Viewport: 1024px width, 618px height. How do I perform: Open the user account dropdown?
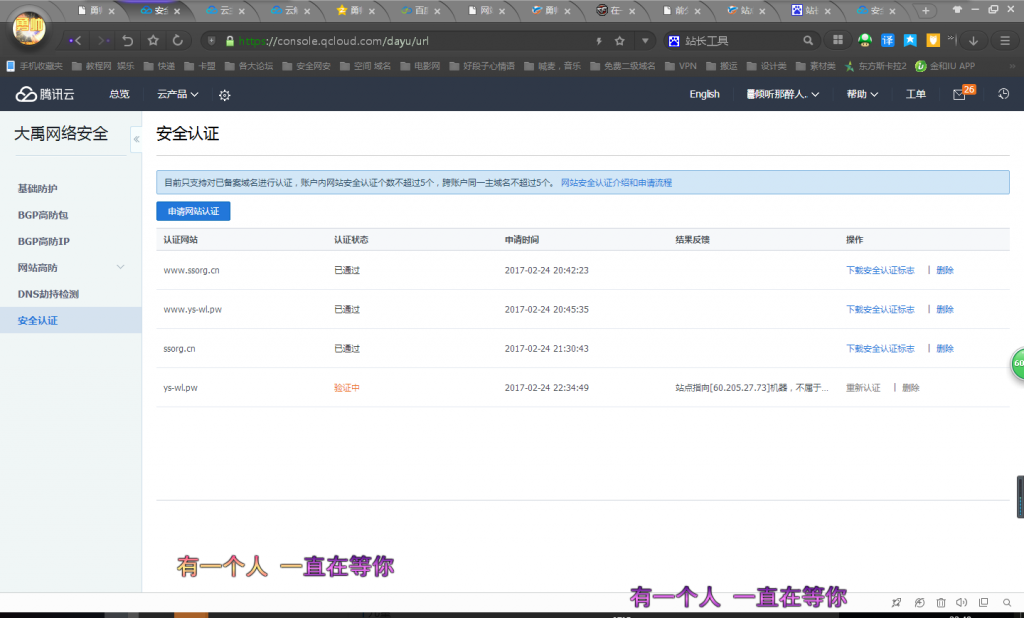tap(783, 94)
